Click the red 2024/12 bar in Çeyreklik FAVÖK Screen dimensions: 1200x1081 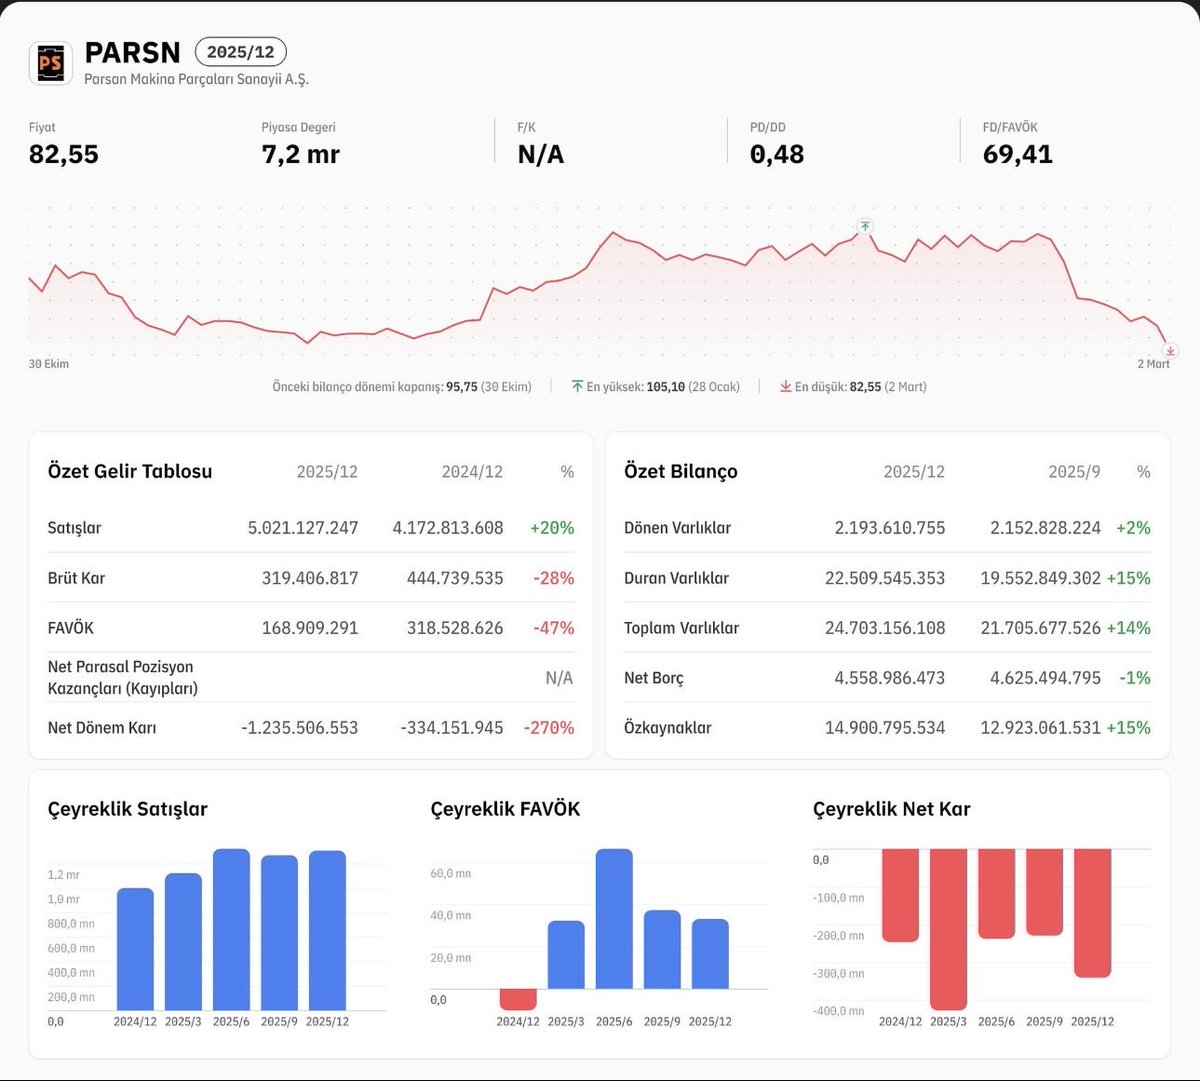click(x=518, y=999)
